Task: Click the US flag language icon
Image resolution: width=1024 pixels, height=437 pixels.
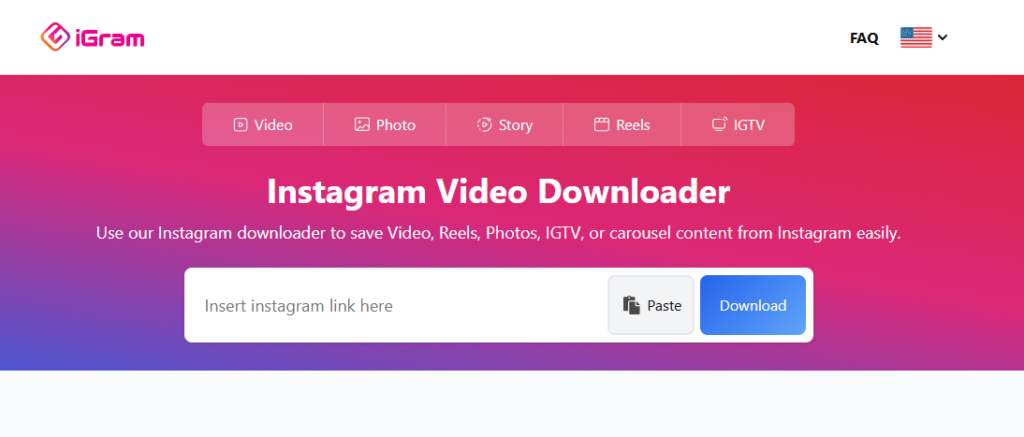Action: 915,38
